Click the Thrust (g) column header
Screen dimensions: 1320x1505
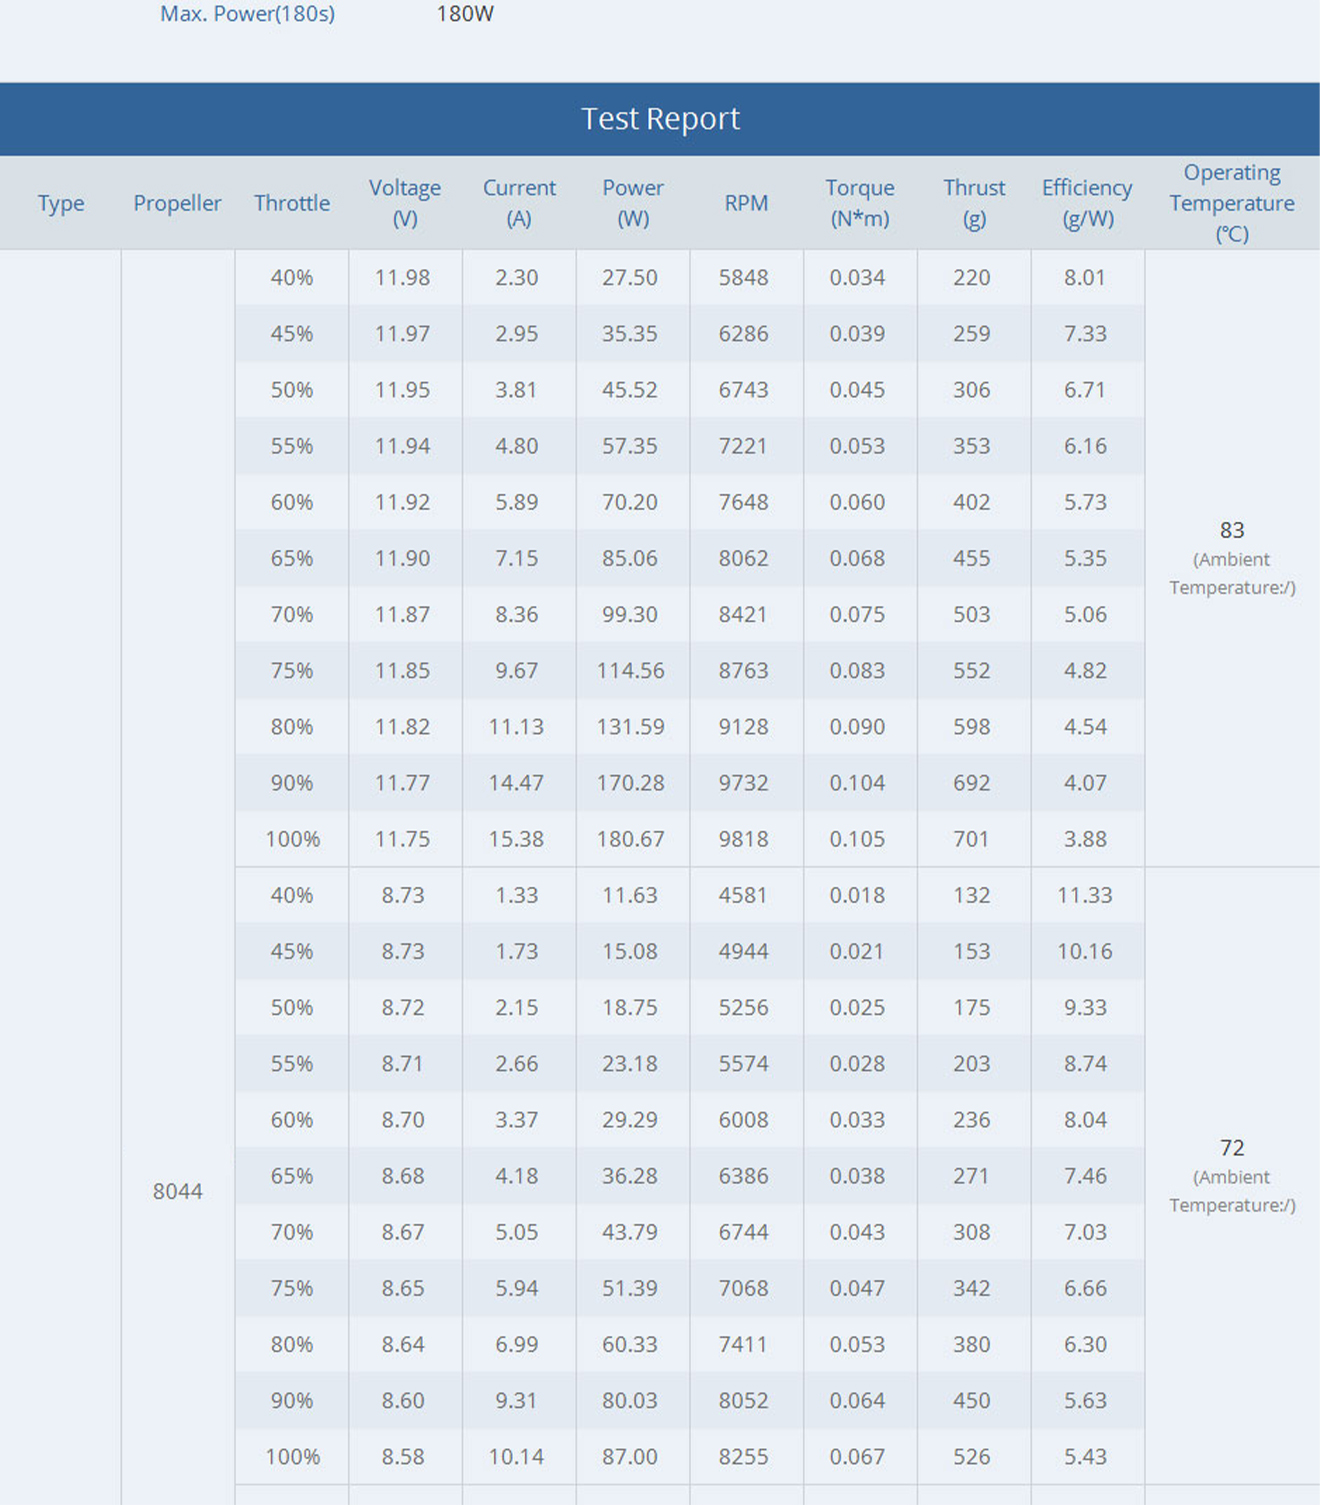pos(974,203)
